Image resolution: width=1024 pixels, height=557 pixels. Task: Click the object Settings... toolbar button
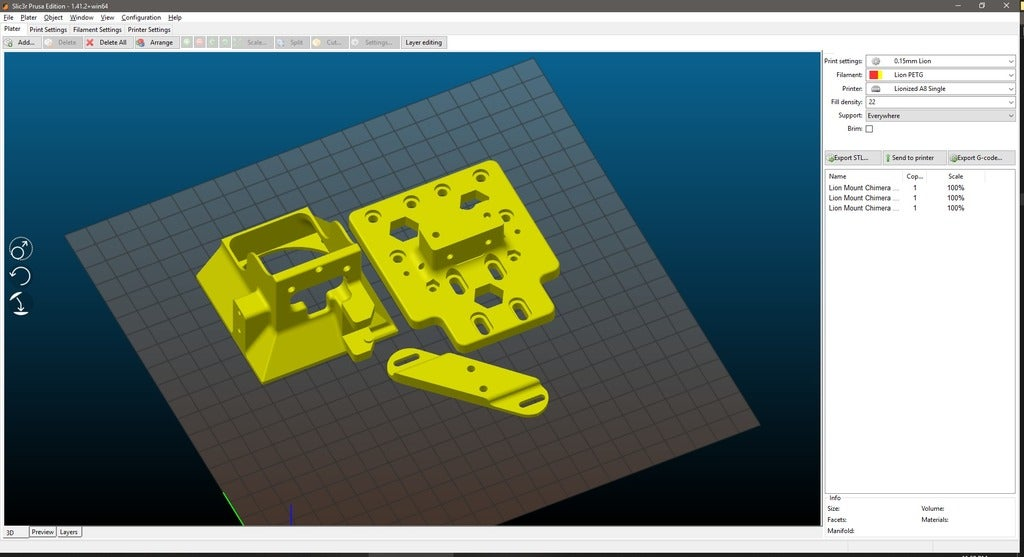(x=374, y=42)
